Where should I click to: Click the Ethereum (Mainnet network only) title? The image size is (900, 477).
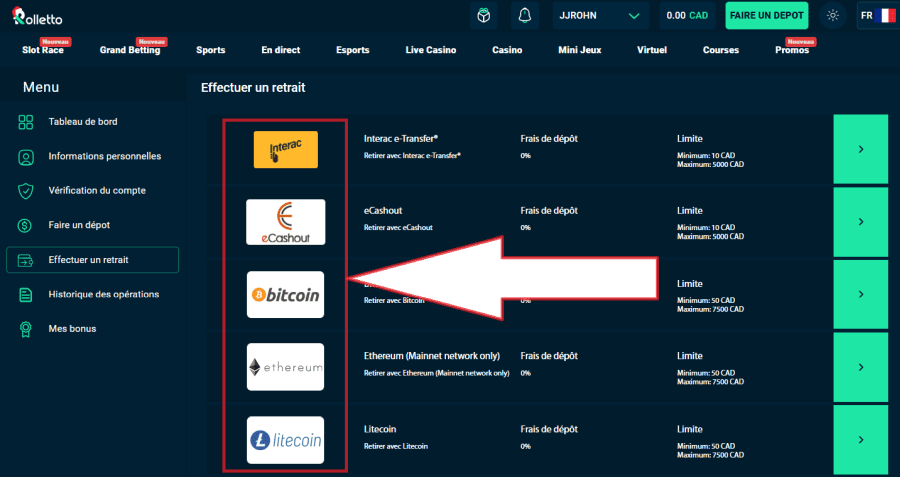pyautogui.click(x=432, y=356)
